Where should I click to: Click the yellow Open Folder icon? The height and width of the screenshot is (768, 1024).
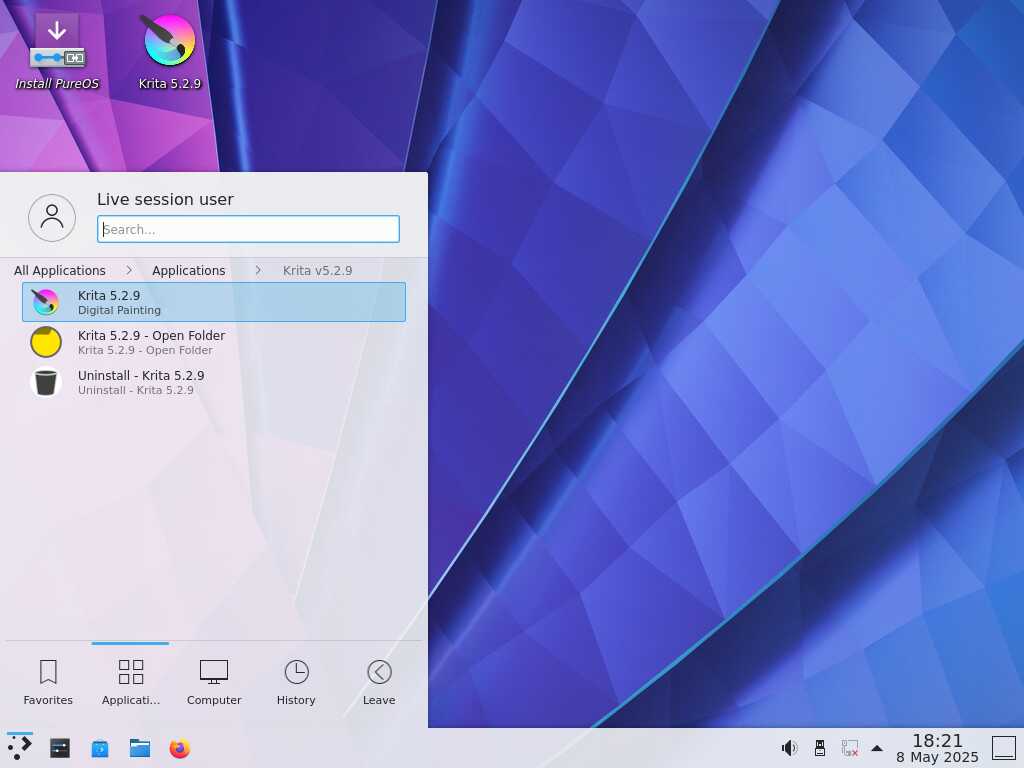click(x=46, y=342)
